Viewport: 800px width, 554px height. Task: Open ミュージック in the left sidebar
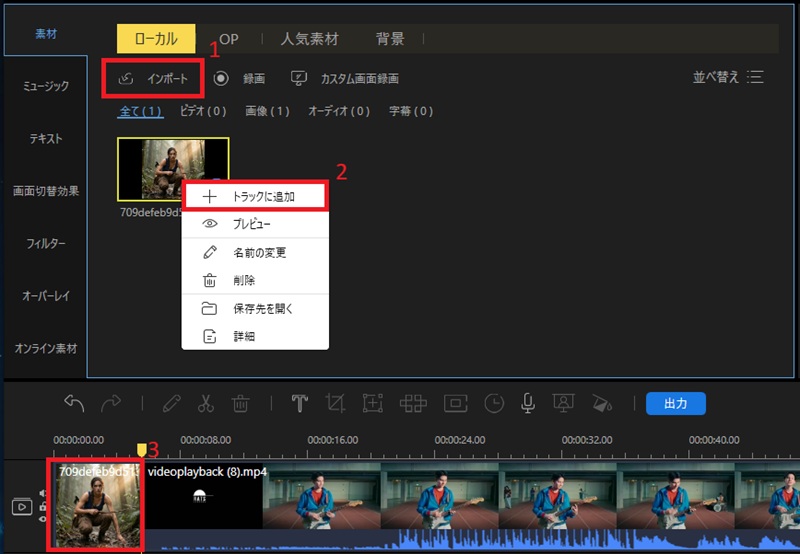(x=45, y=86)
